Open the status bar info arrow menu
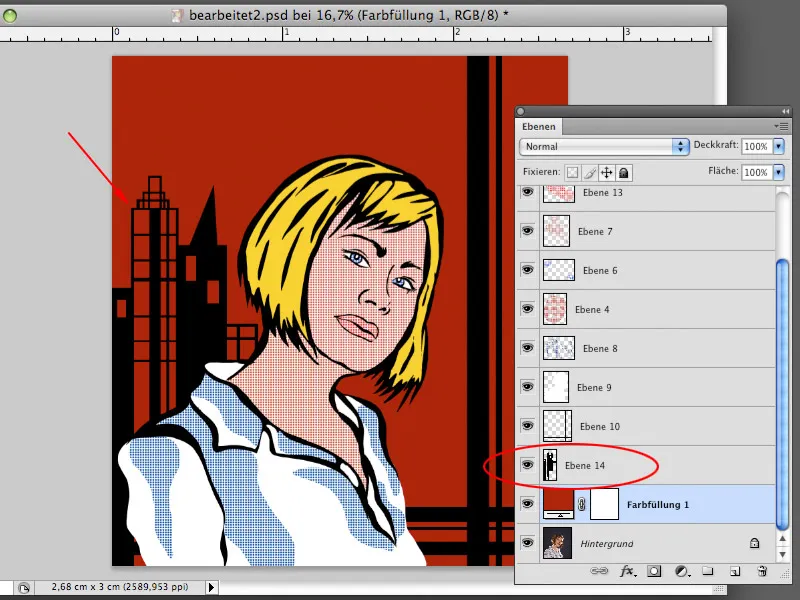This screenshot has width=800, height=600. click(x=211, y=587)
